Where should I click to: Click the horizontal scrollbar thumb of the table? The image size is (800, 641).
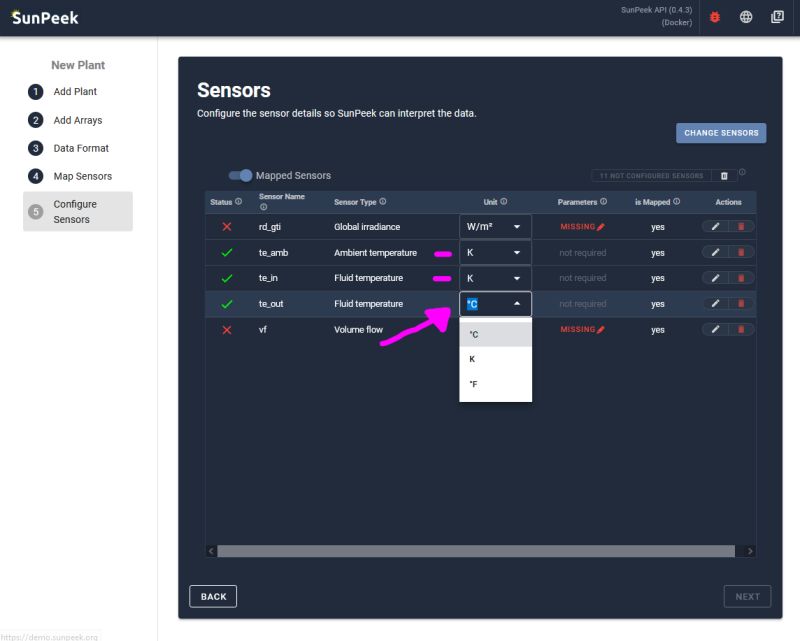pos(476,551)
